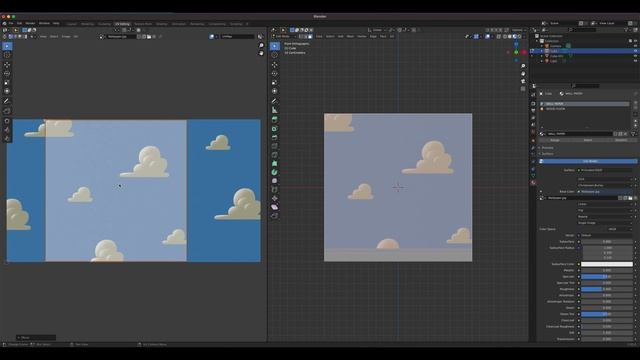
Task: Toggle visibility of Cube.001 in outliner
Action: (x=636, y=56)
